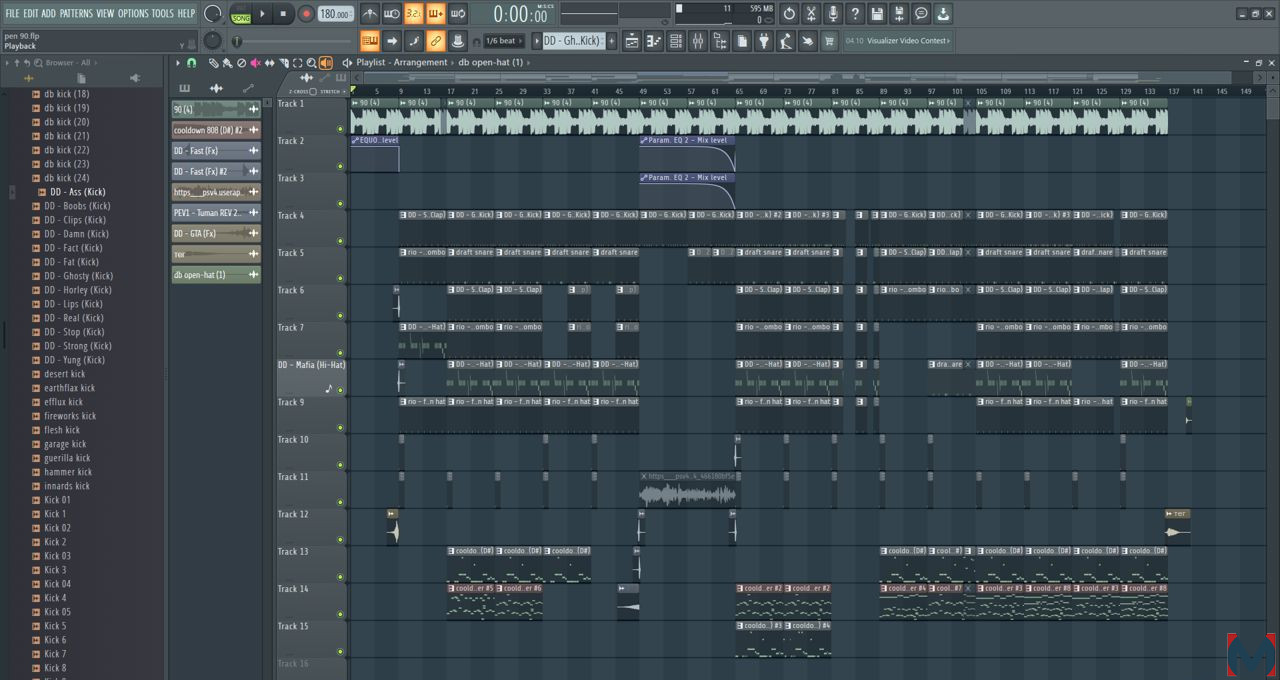This screenshot has width=1280, height=680.
Task: Click the Track 9 header label
Action: pyautogui.click(x=291, y=402)
